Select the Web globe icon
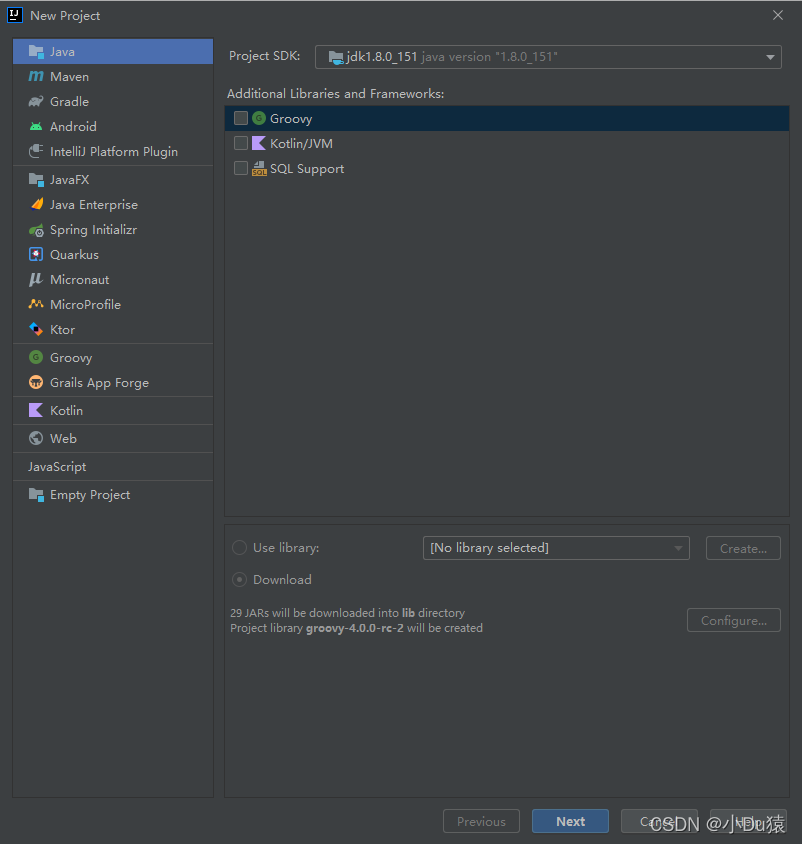The height and width of the screenshot is (844, 802). click(x=36, y=438)
